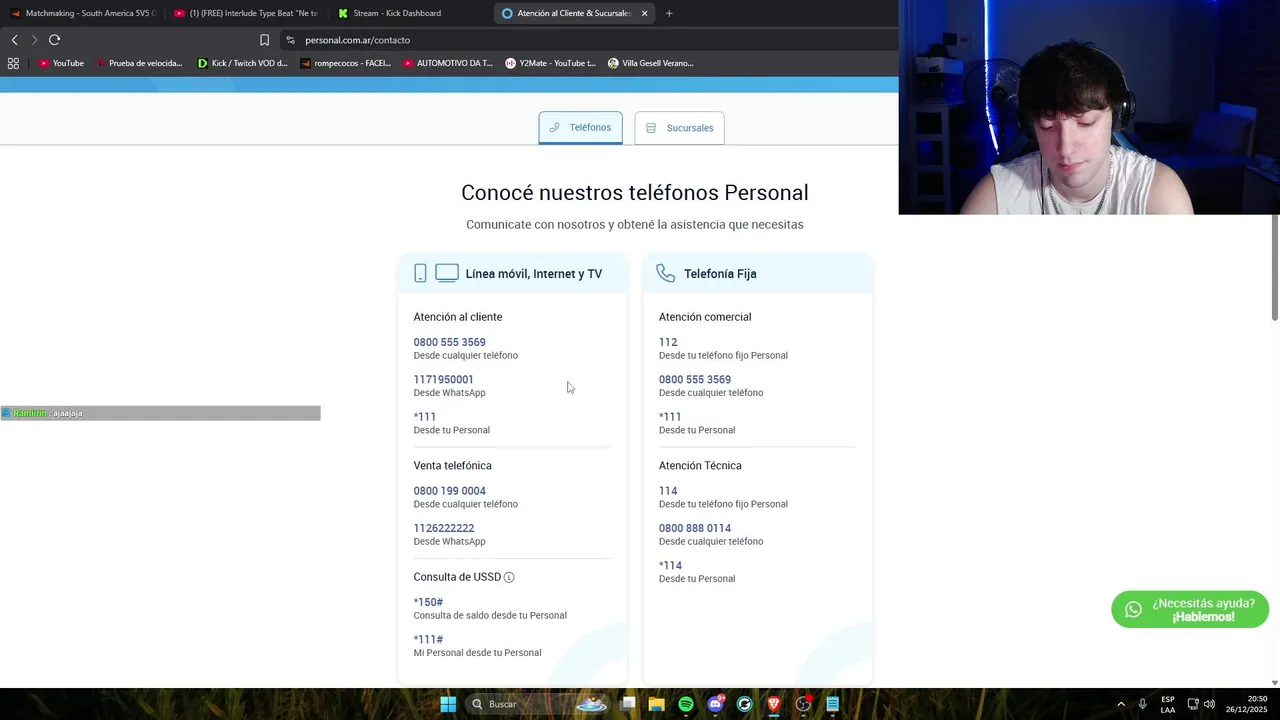Go forward to the next page
This screenshot has height=720, width=1280.
34,40
